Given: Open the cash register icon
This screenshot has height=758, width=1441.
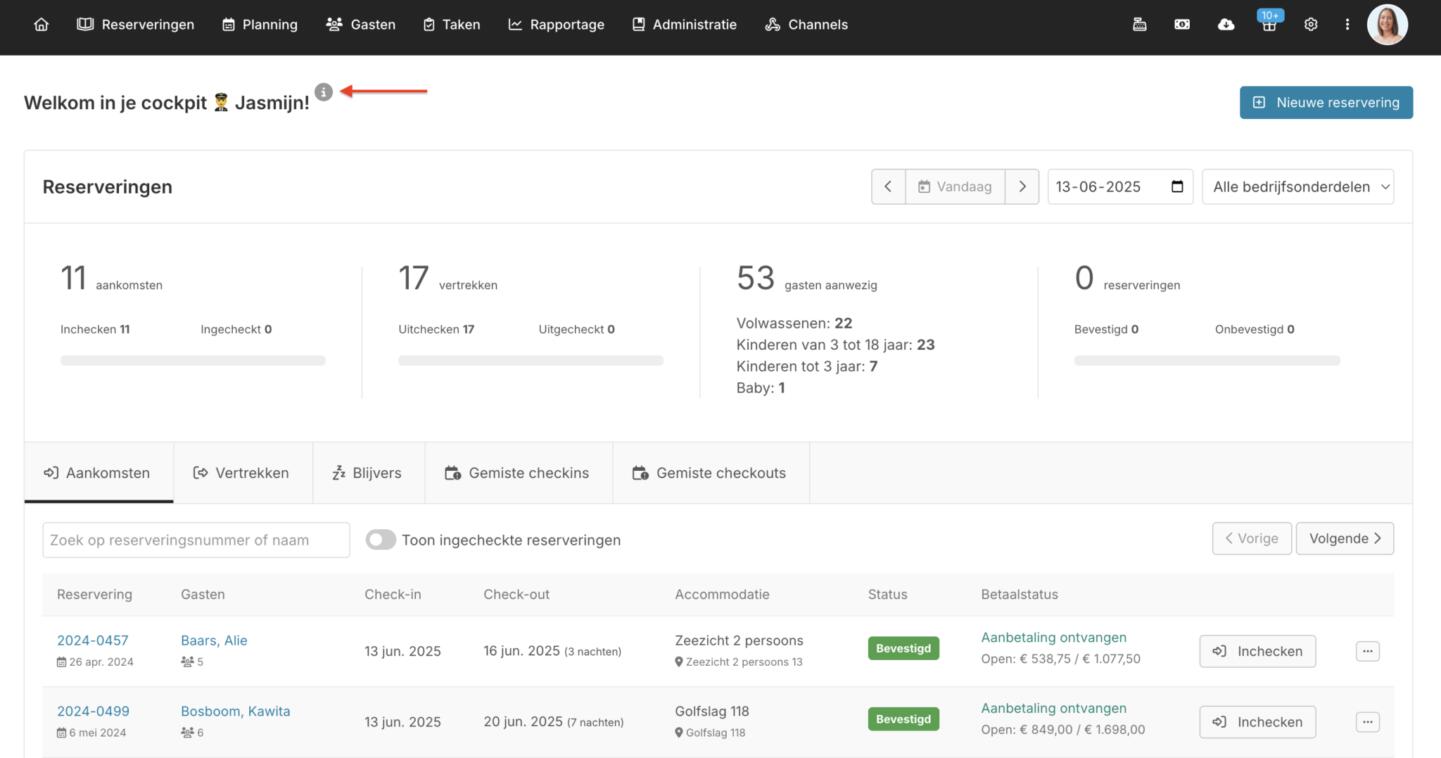Looking at the screenshot, I should pos(1139,25).
